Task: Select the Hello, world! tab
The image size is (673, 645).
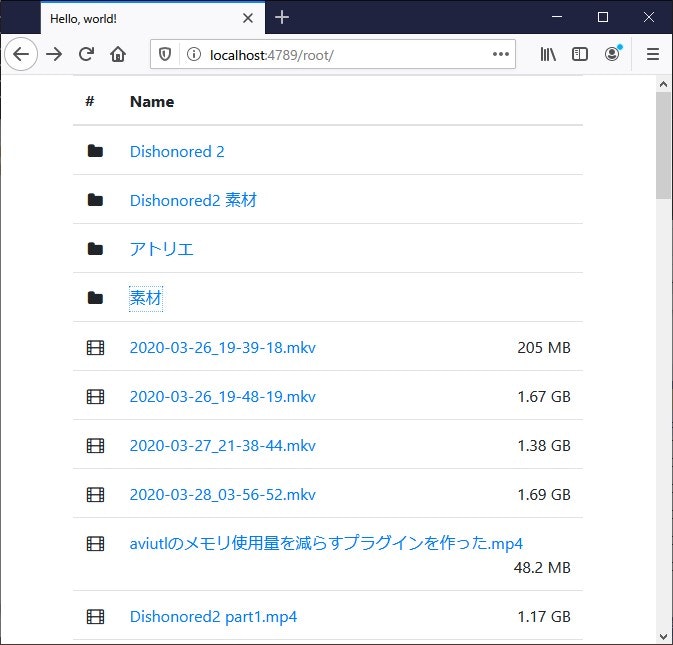Action: click(153, 18)
